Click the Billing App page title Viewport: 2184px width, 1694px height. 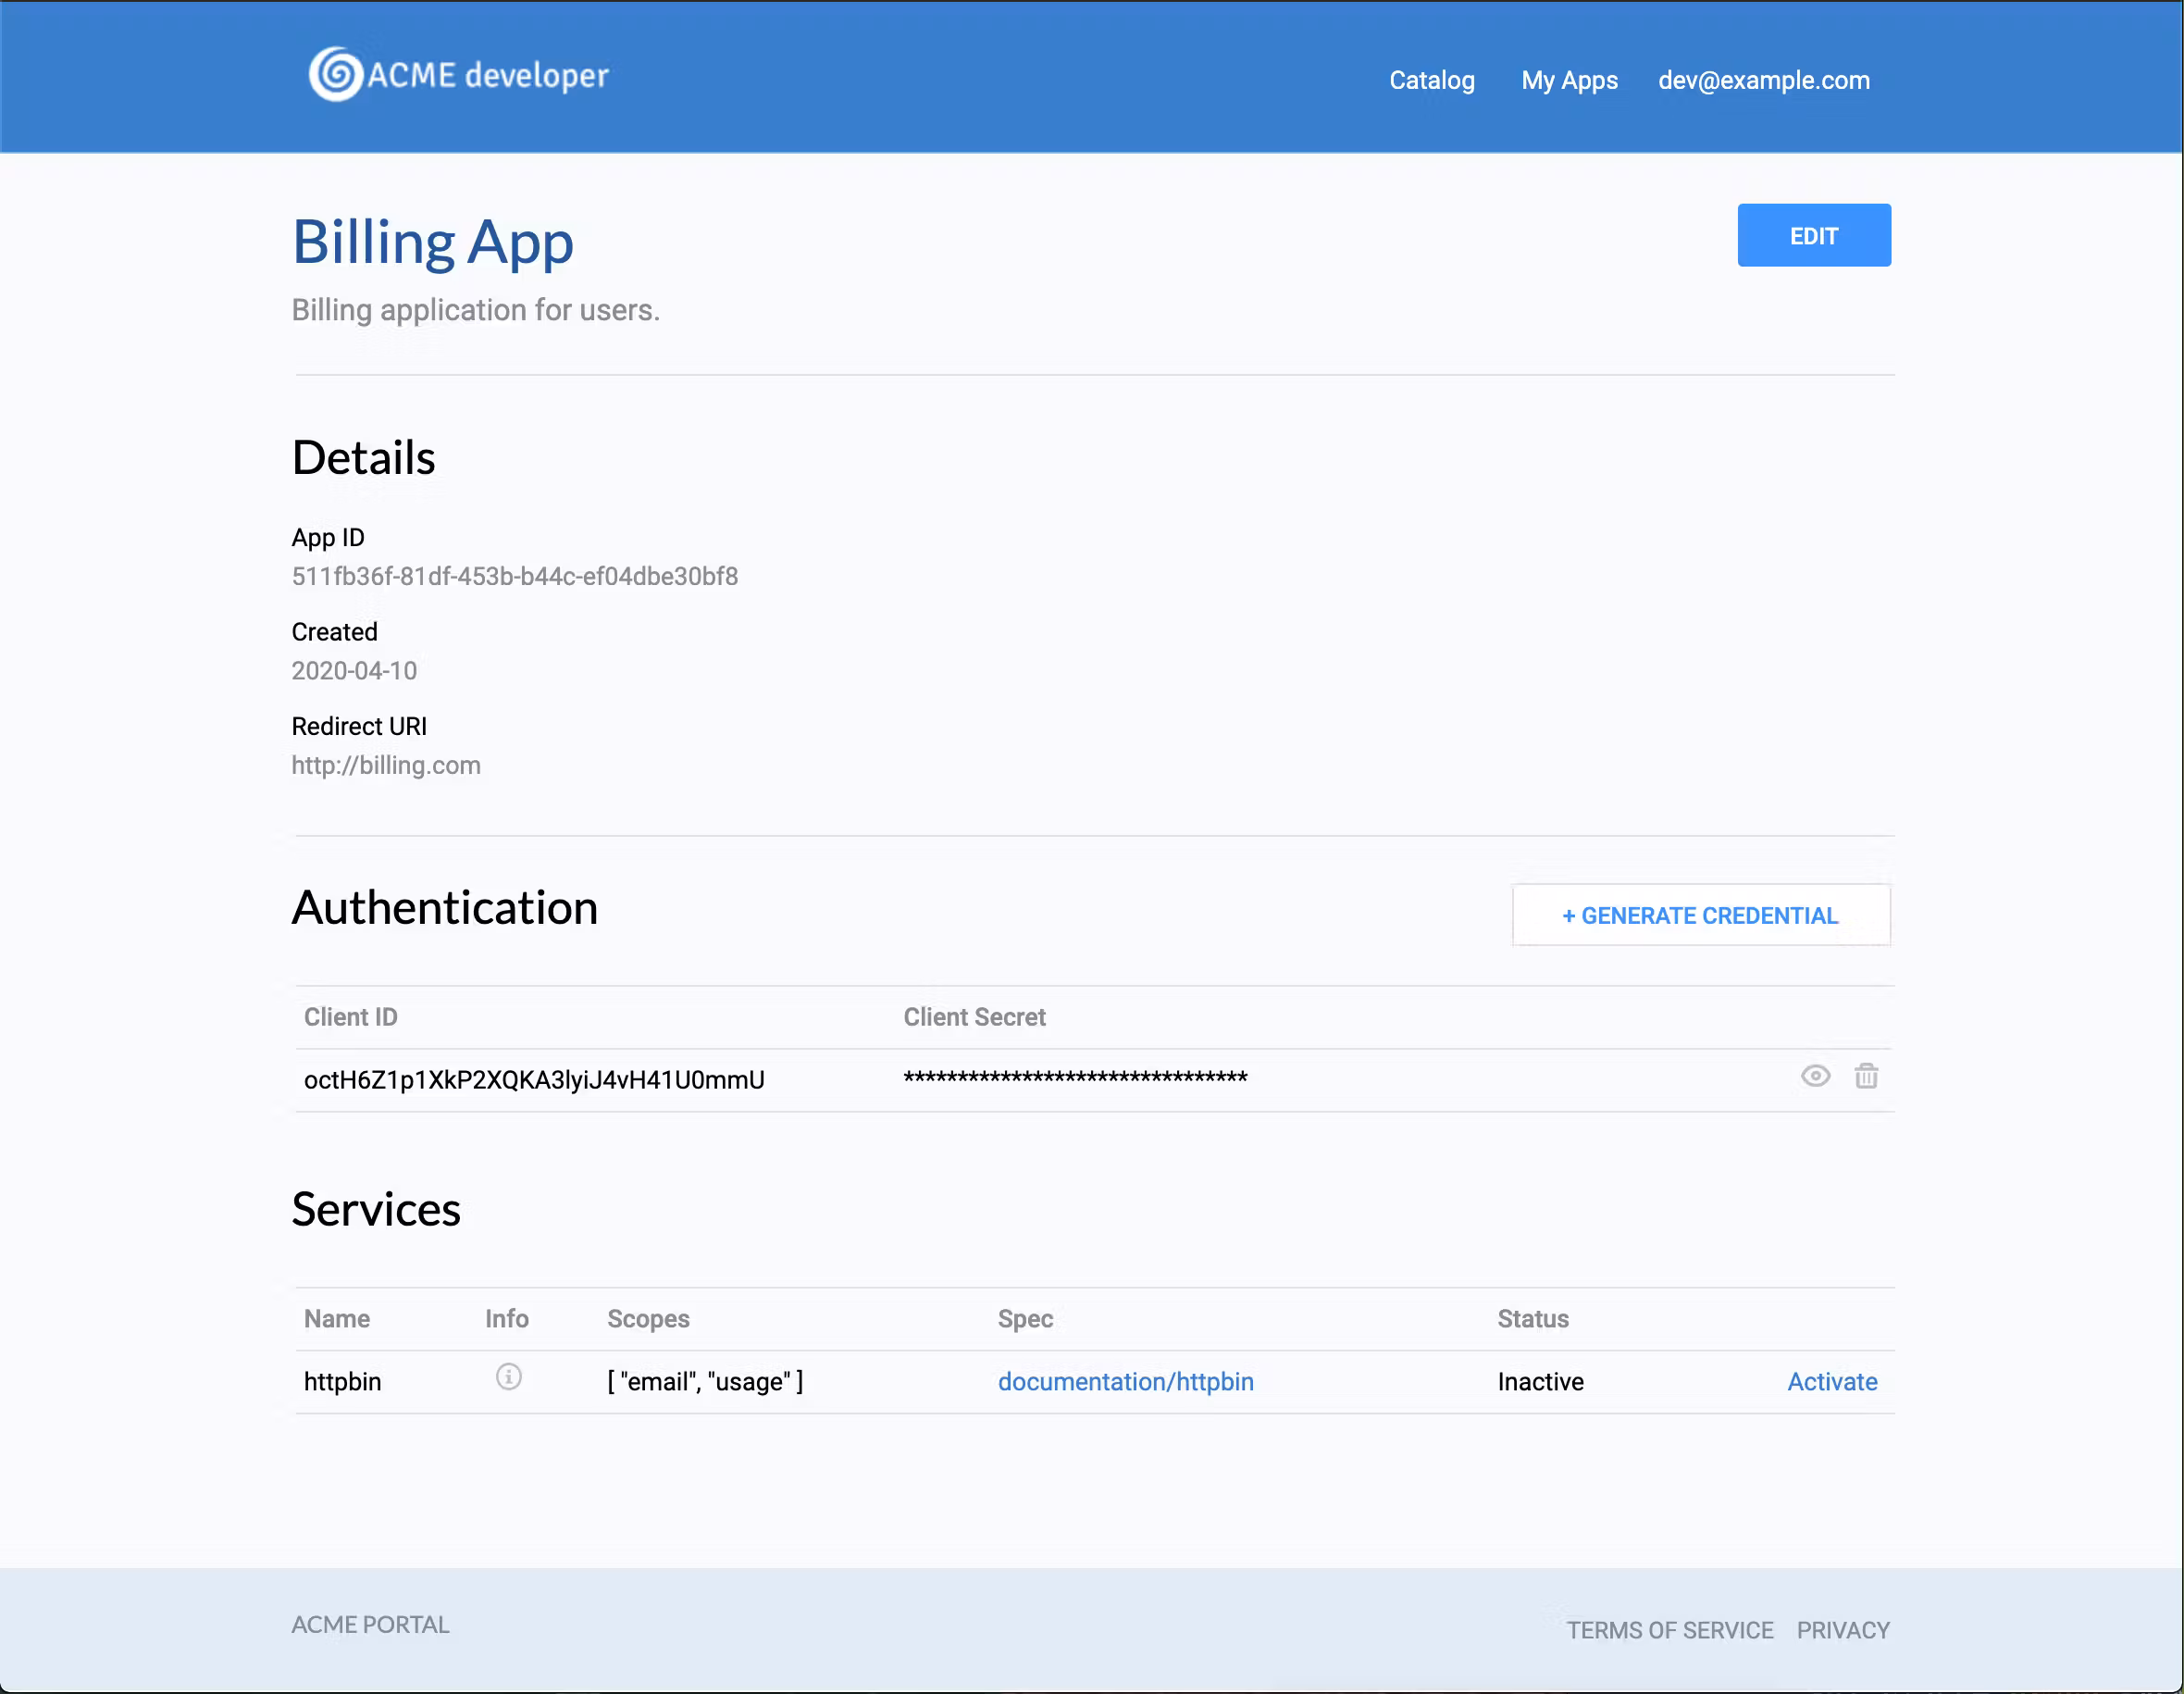pos(432,242)
